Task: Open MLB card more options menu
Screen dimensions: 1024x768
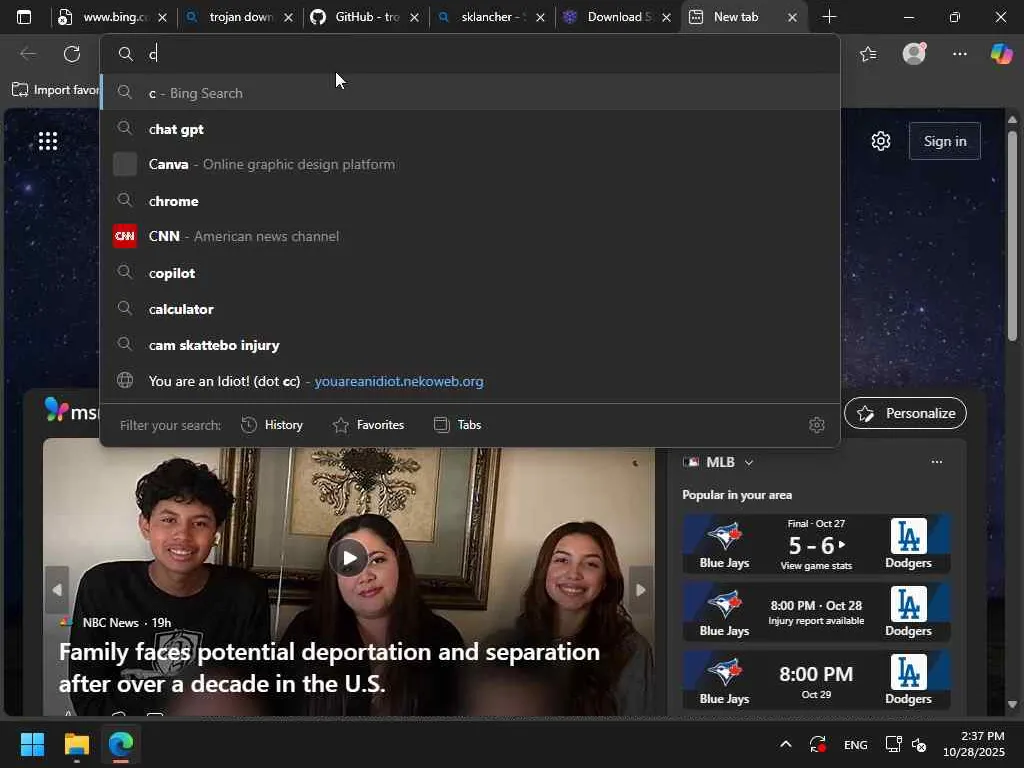Action: coord(936,462)
